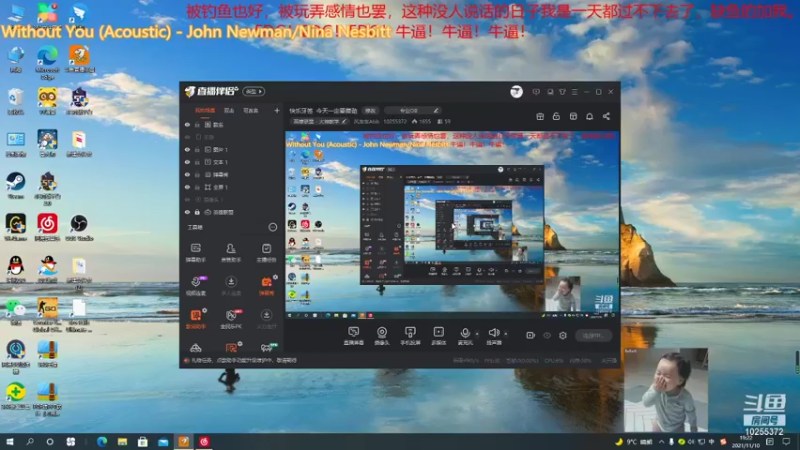Switch to the third scene tab
800x450 pixels.
[251, 110]
